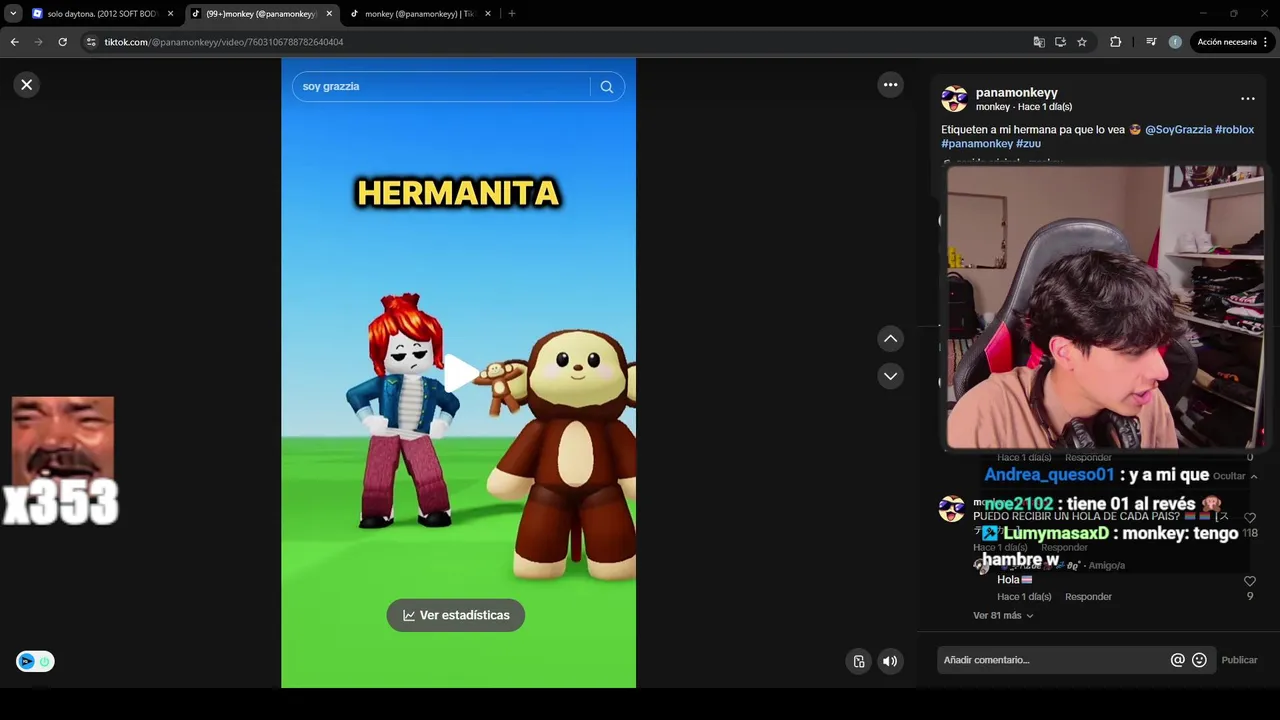Open #zuu hashtag

point(1028,144)
